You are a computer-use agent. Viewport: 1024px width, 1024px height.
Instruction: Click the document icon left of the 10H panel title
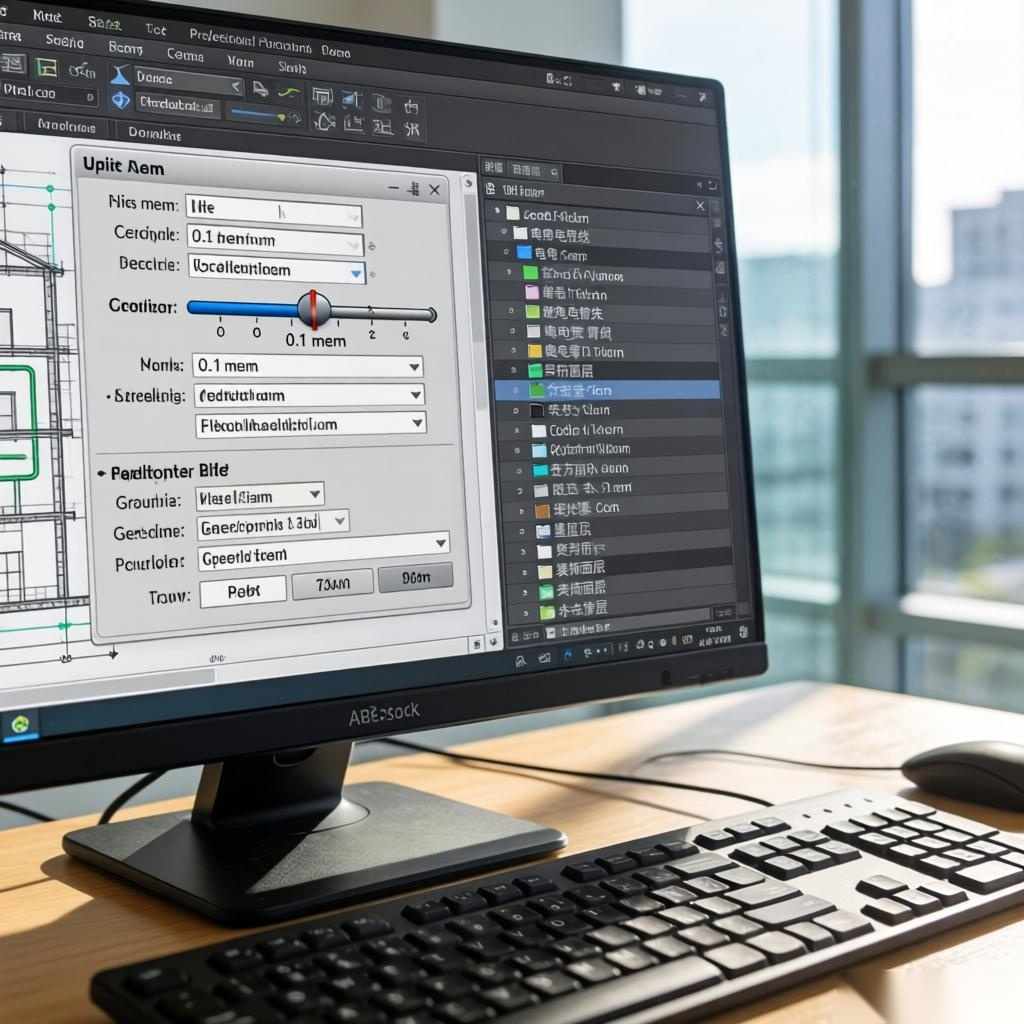tap(490, 189)
